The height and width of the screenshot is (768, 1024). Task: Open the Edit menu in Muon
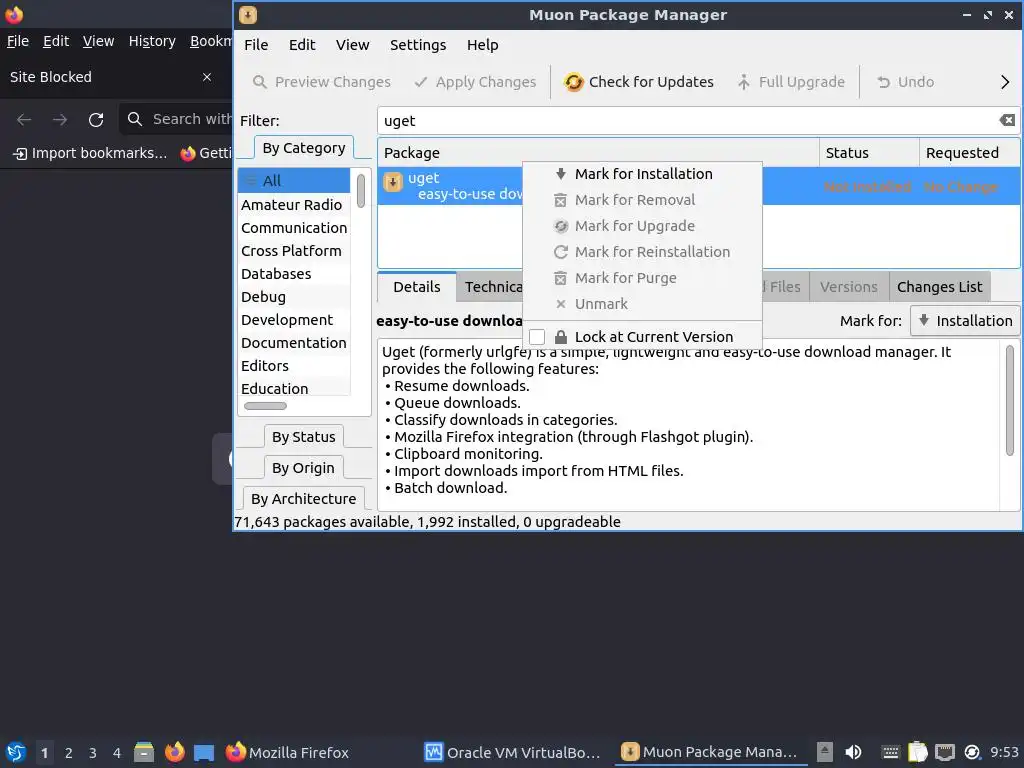[x=302, y=45]
